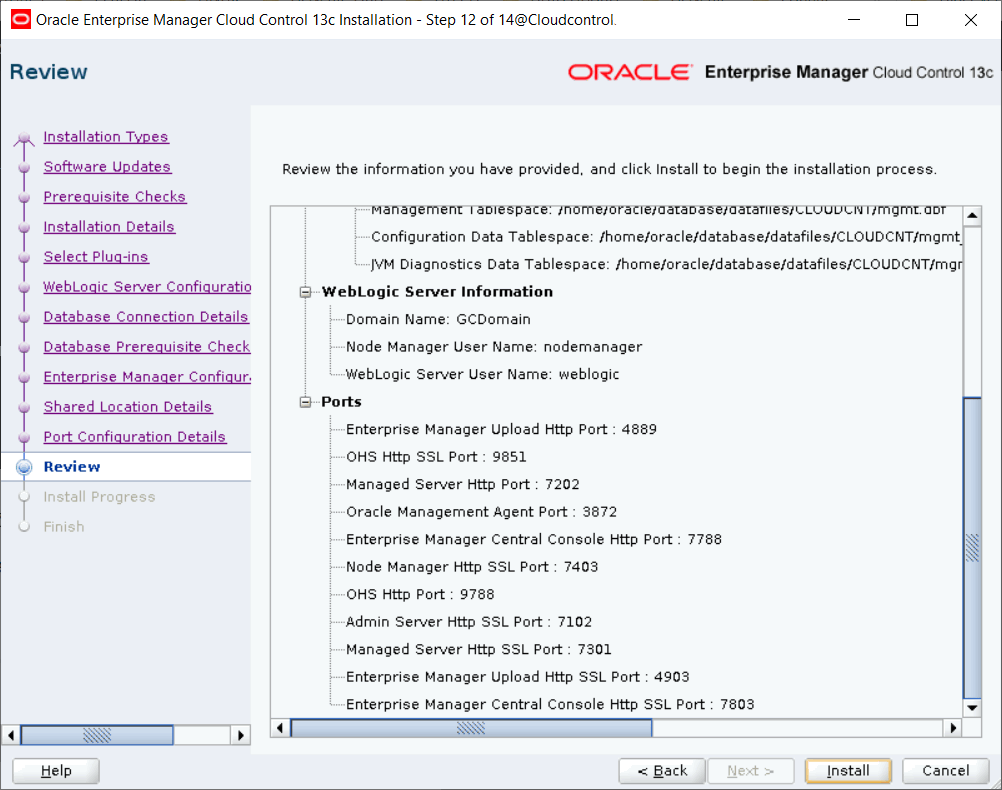Select the Node Manager User Name row
The height and width of the screenshot is (790, 1002).
tap(494, 347)
